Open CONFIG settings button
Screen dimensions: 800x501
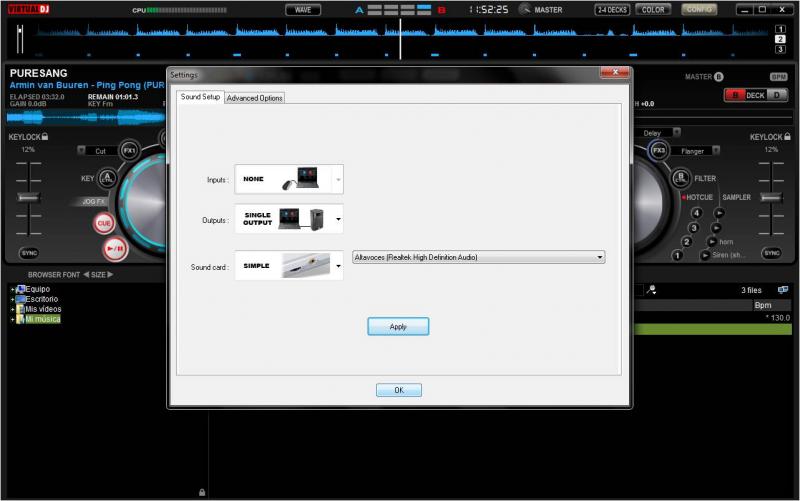(x=699, y=10)
